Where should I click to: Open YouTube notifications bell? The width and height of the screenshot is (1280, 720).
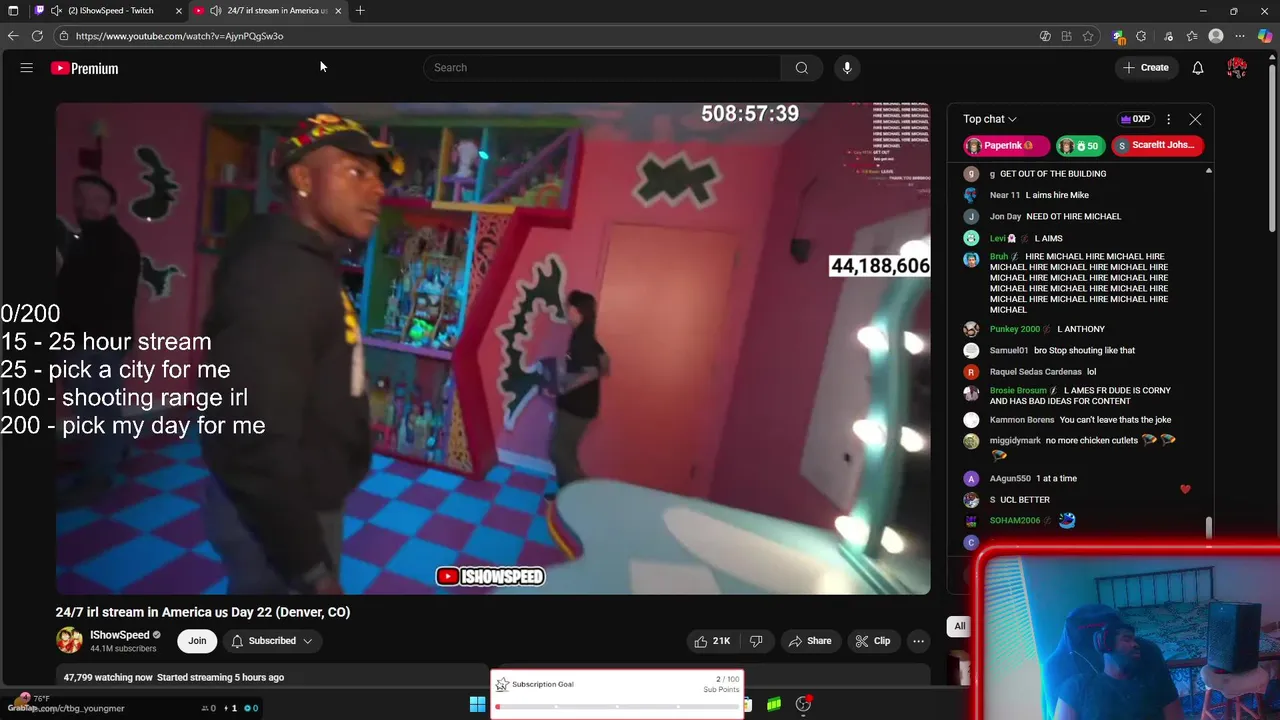[x=1198, y=68]
